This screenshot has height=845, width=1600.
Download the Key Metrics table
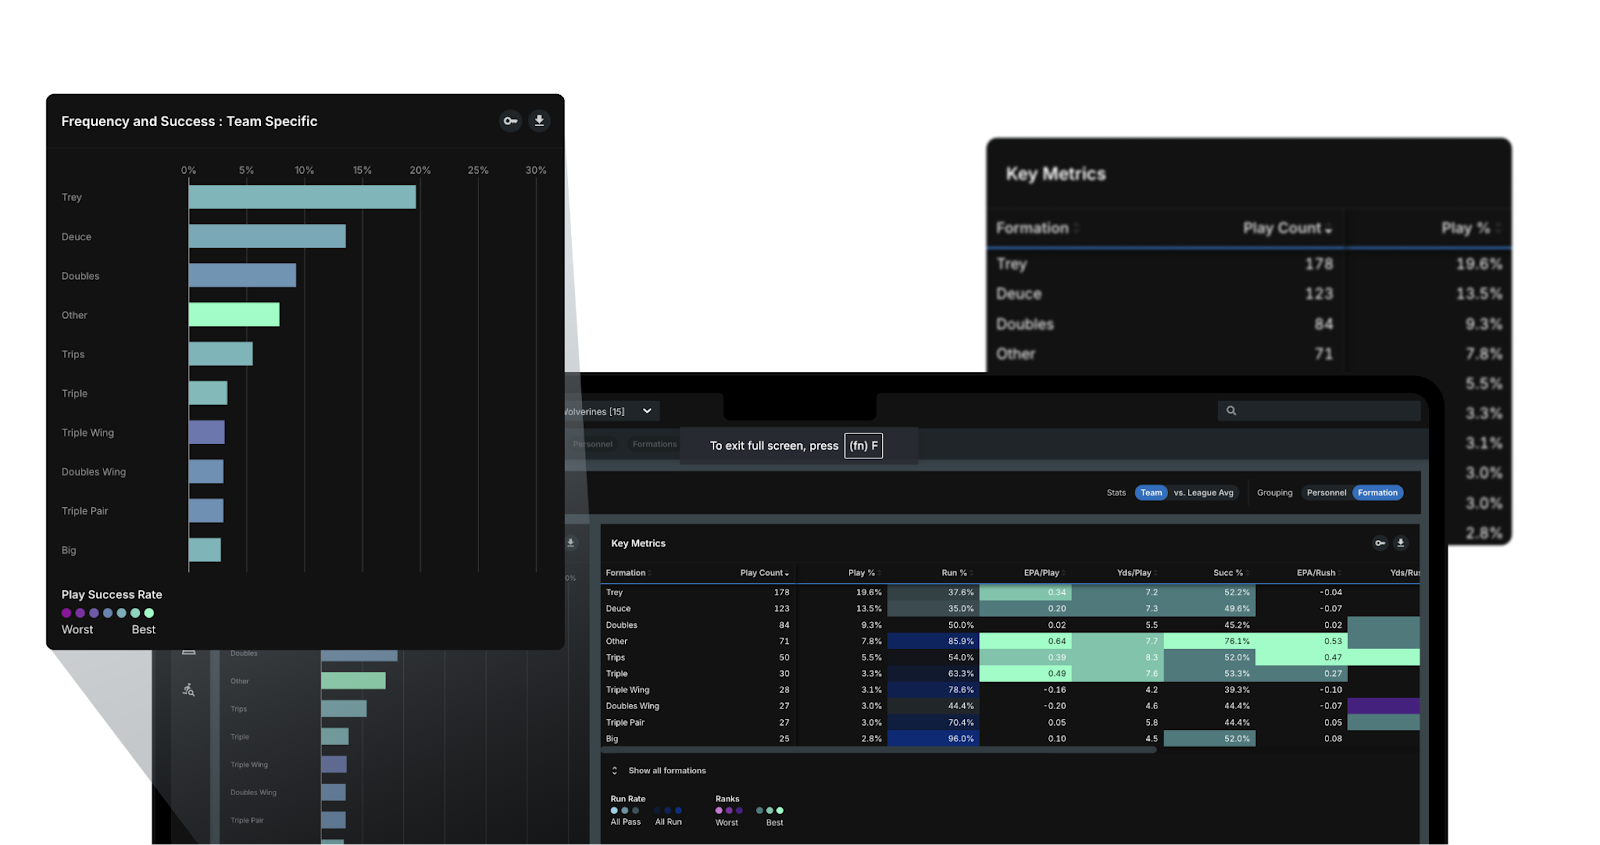coord(1401,543)
